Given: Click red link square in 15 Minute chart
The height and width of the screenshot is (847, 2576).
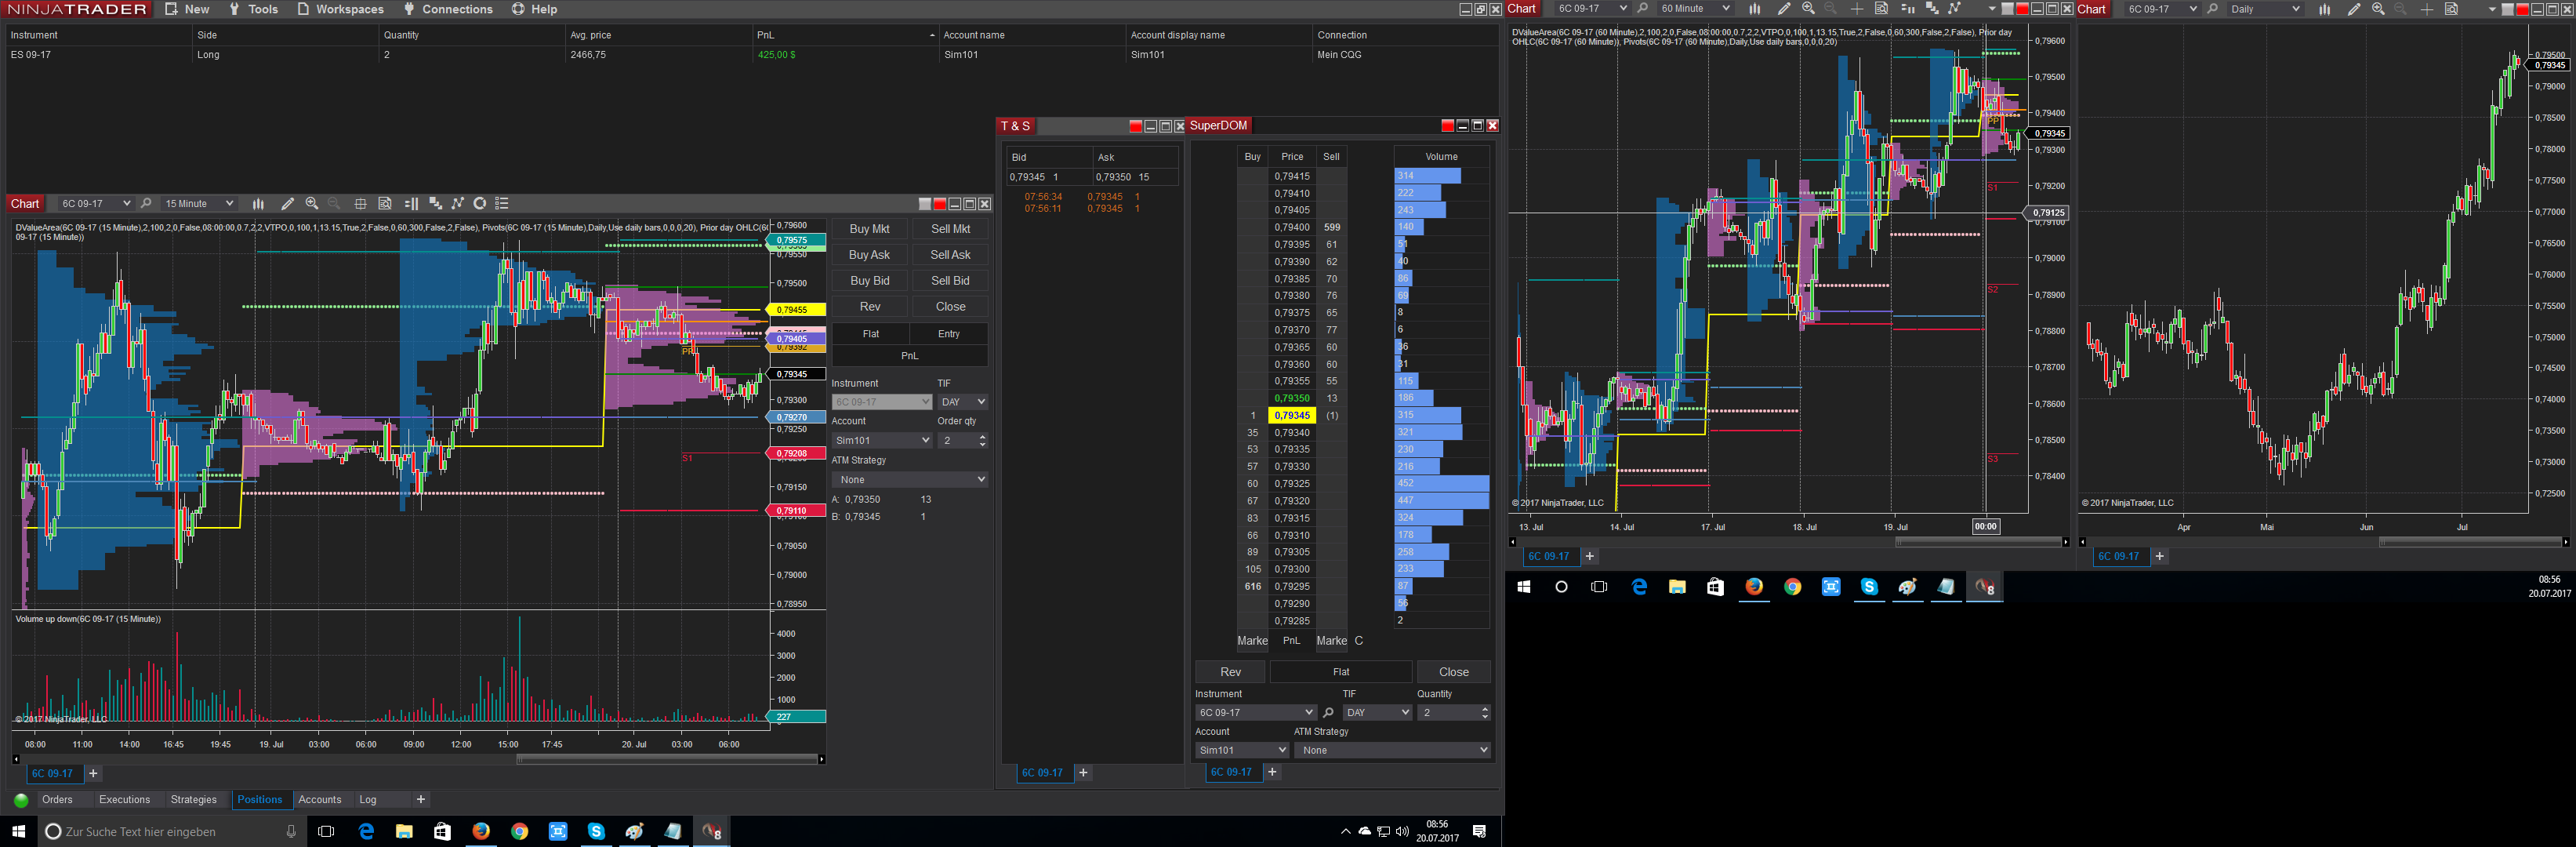Looking at the screenshot, I should (939, 204).
